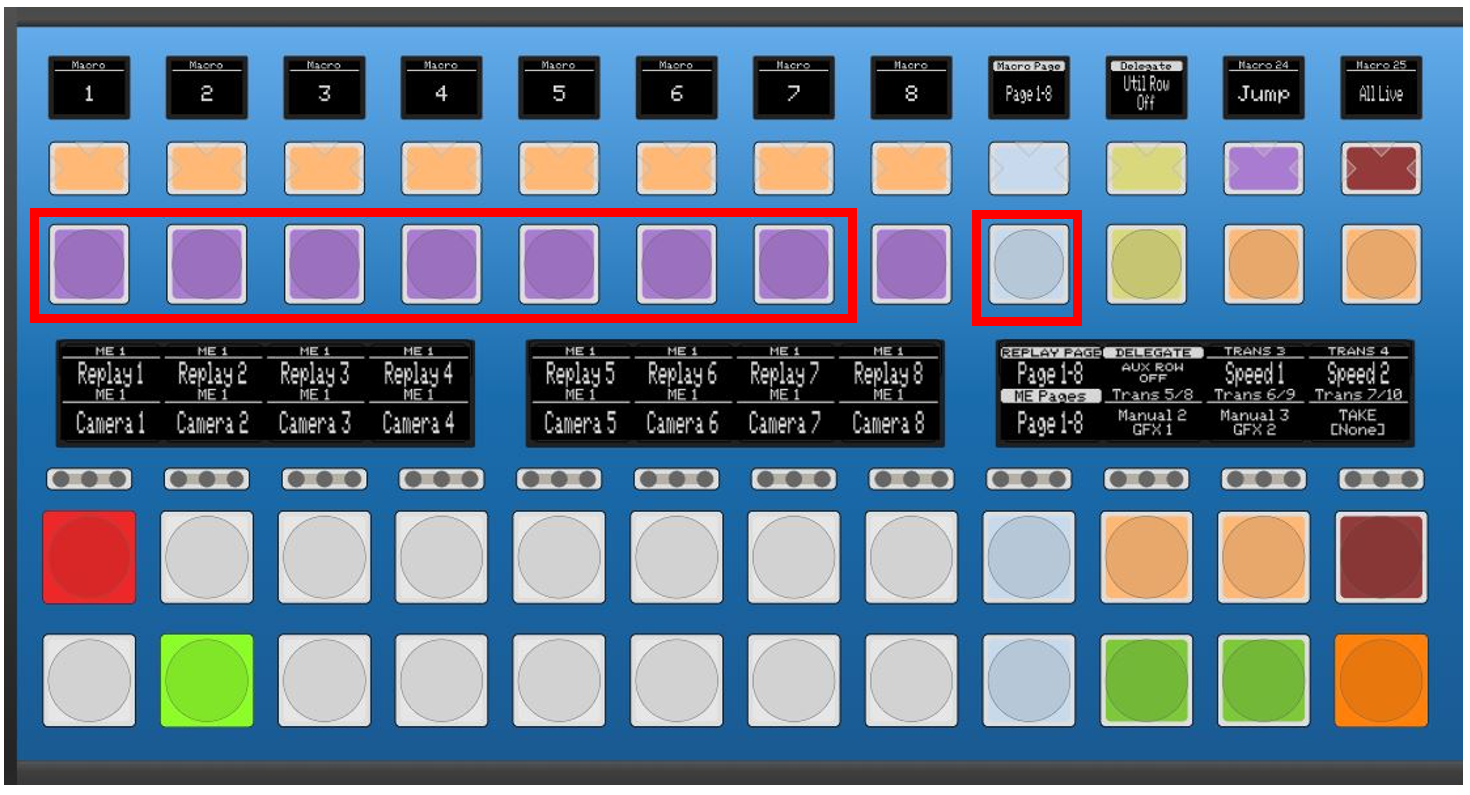The height and width of the screenshot is (795, 1470).
Task: Click the Macro 25 'All Live' display
Action: click(x=1381, y=88)
